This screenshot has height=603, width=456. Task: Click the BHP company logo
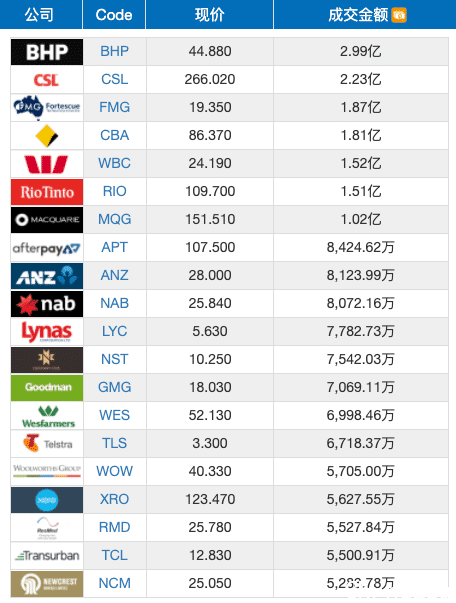coord(47,52)
